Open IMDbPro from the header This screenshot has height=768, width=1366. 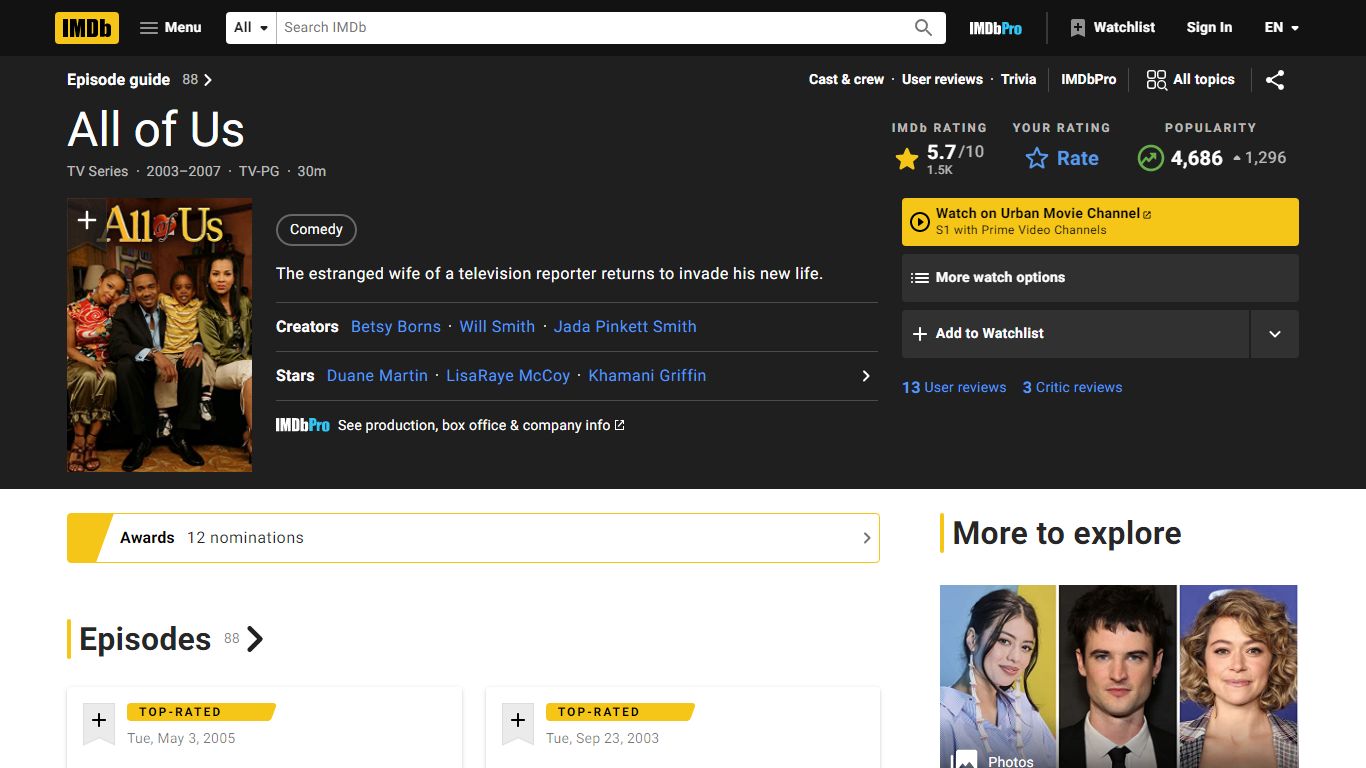click(995, 28)
